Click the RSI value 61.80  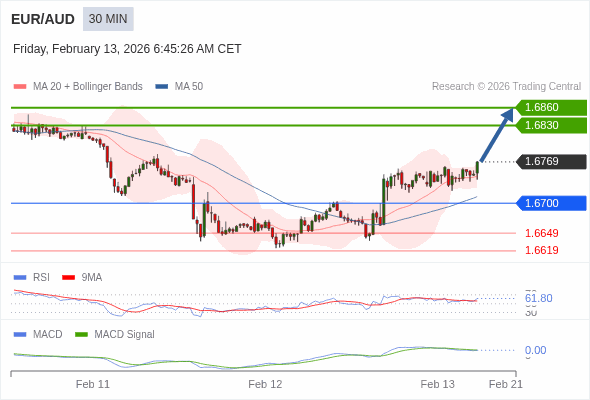pos(538,298)
